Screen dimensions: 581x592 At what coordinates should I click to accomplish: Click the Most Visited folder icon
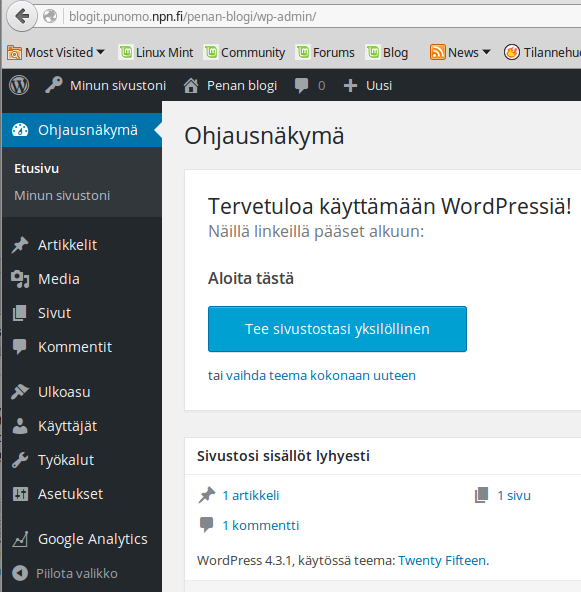point(14,52)
